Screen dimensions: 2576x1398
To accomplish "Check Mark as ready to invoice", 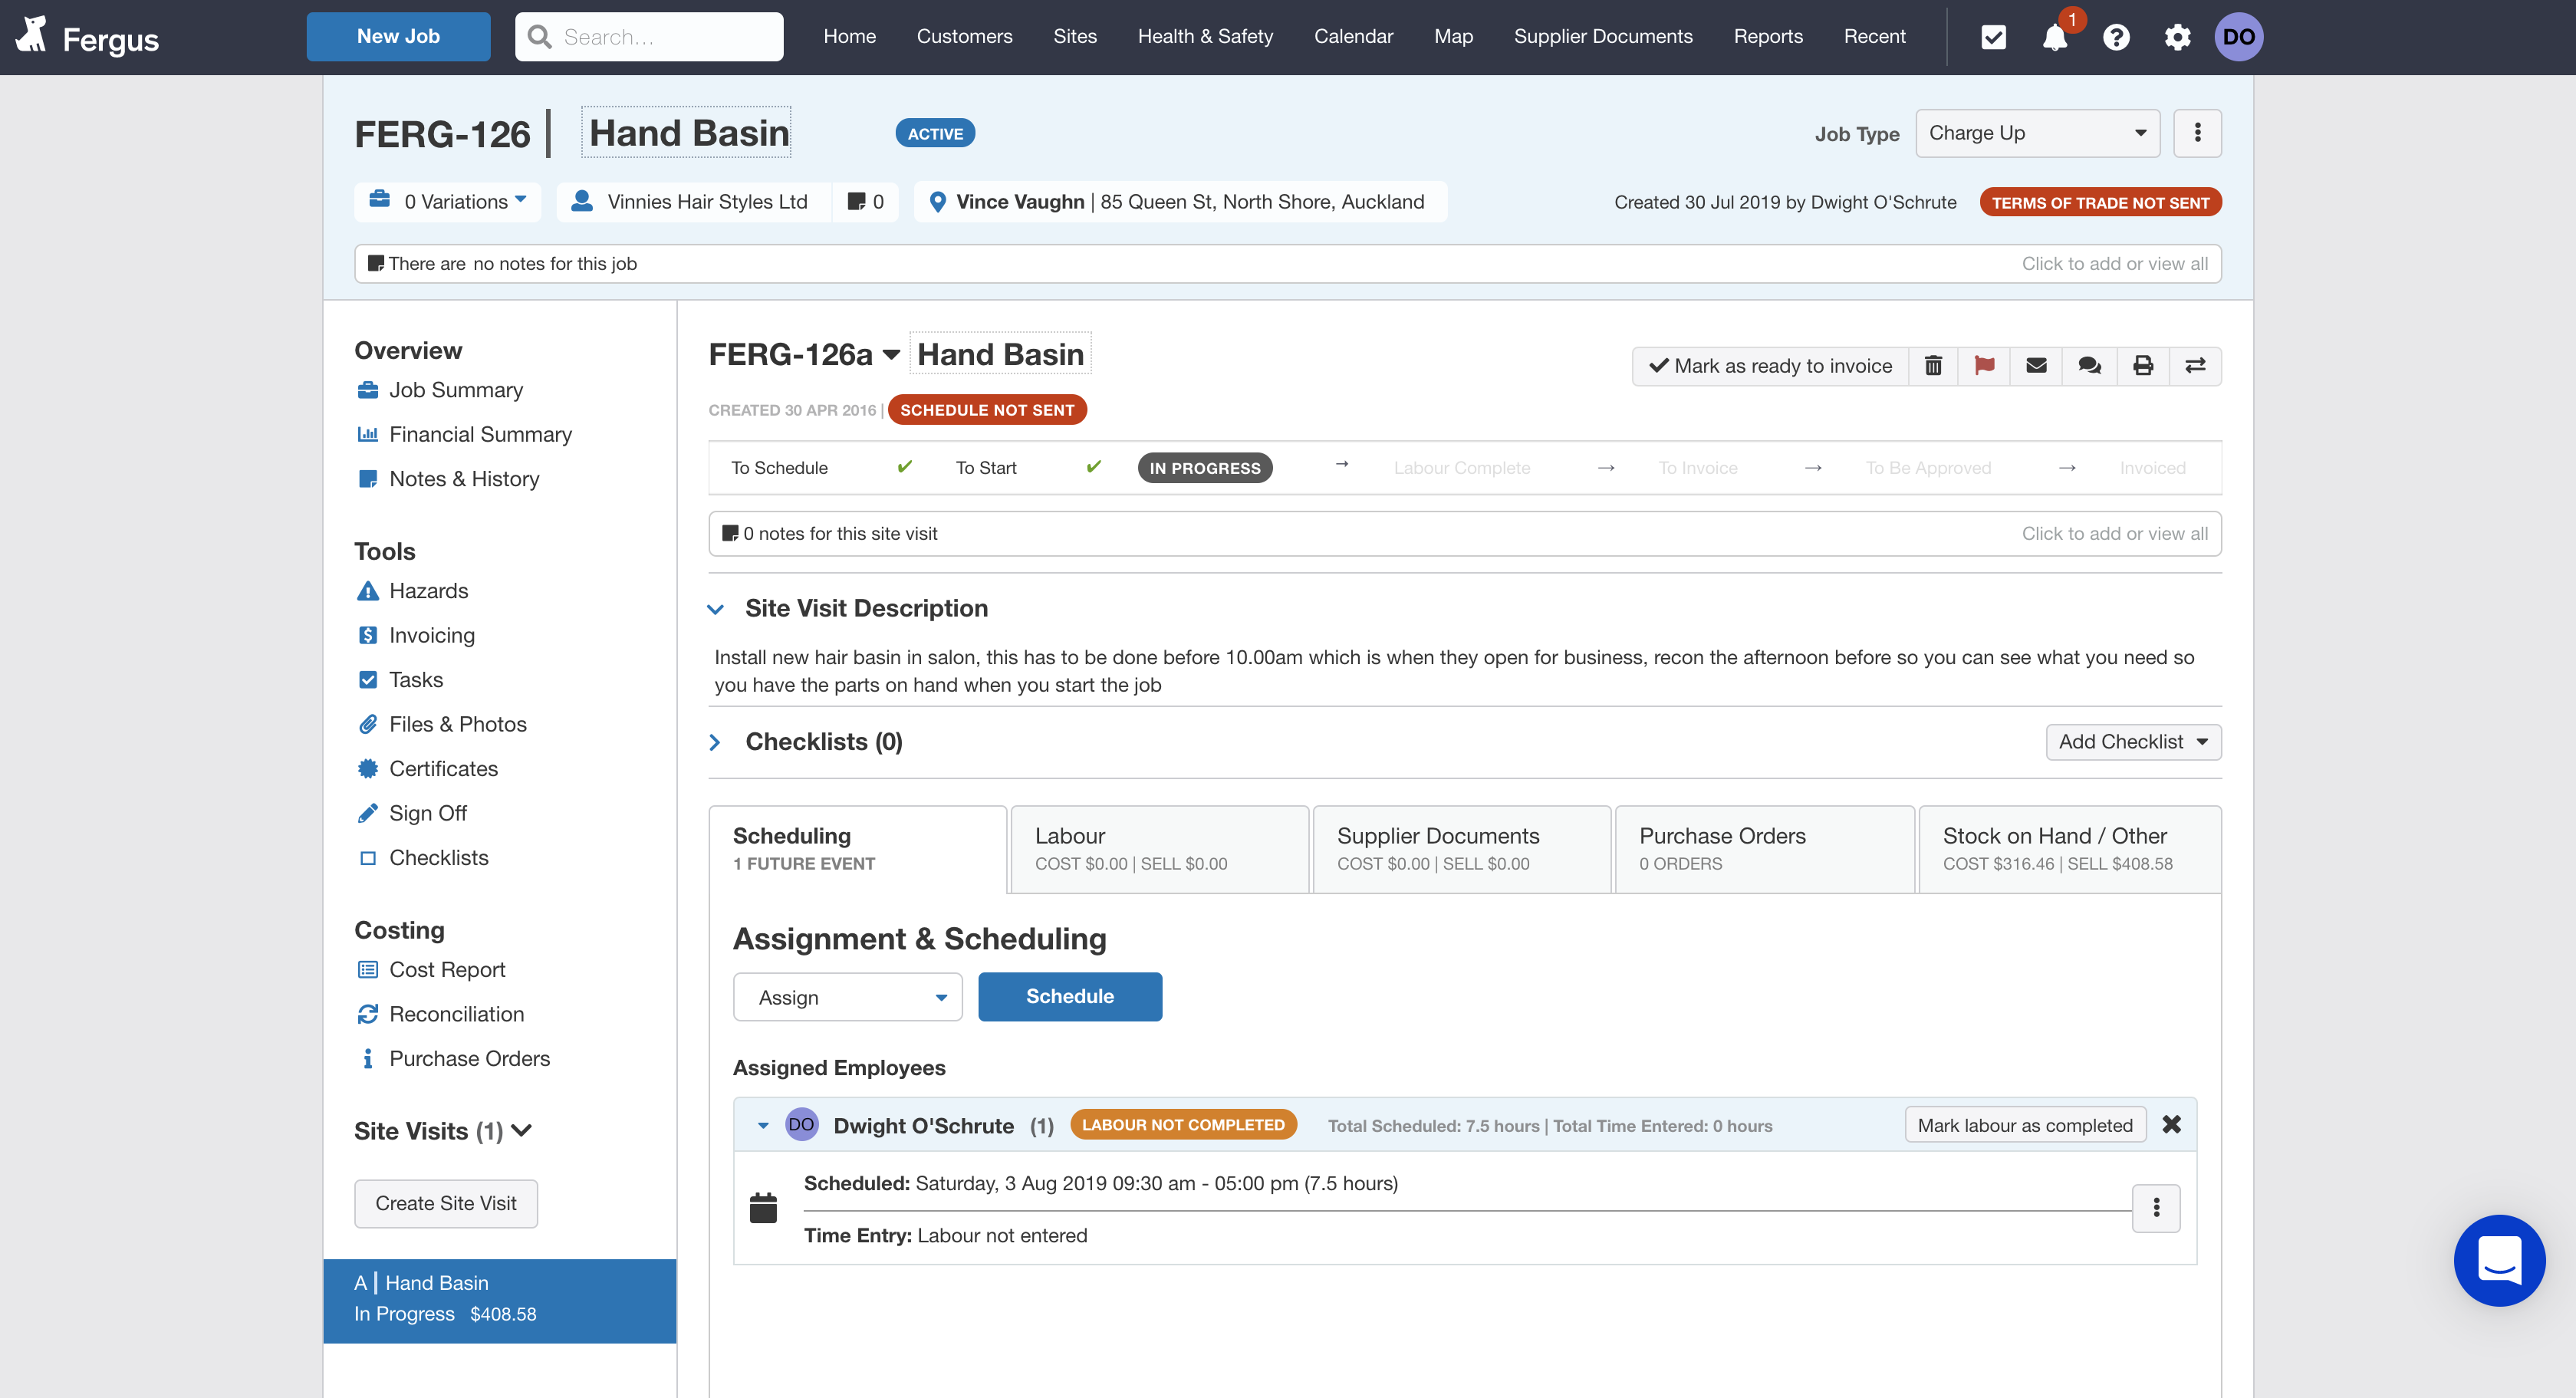I will (1771, 365).
